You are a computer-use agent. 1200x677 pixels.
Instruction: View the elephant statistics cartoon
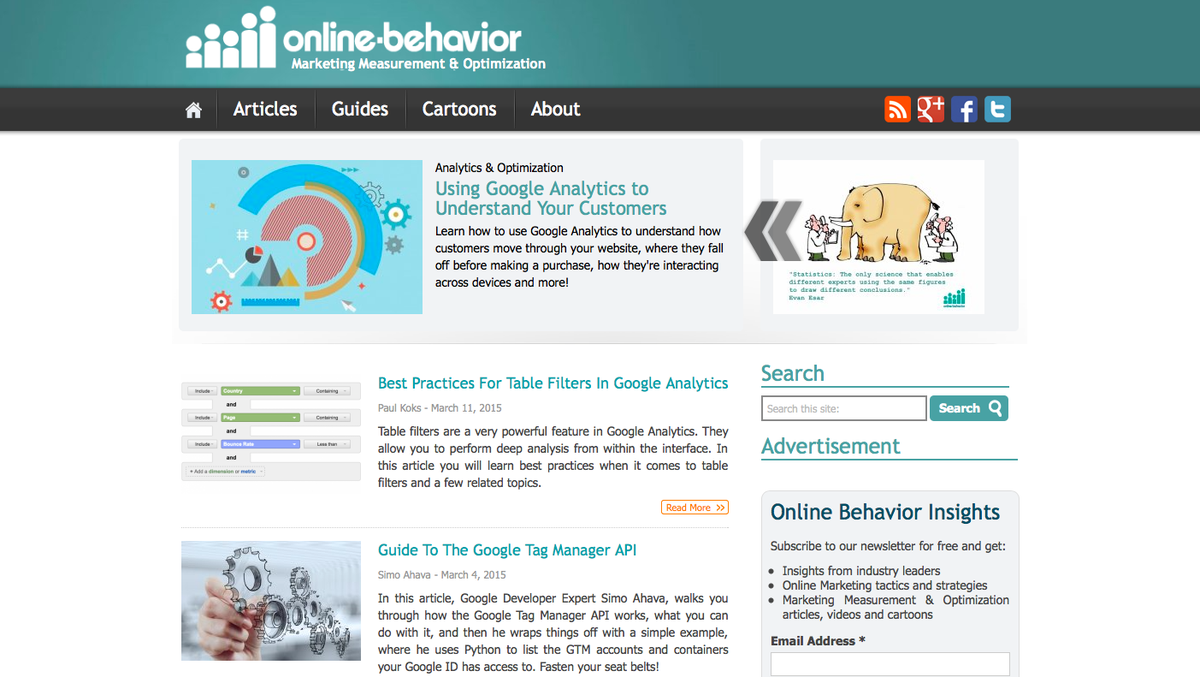878,237
